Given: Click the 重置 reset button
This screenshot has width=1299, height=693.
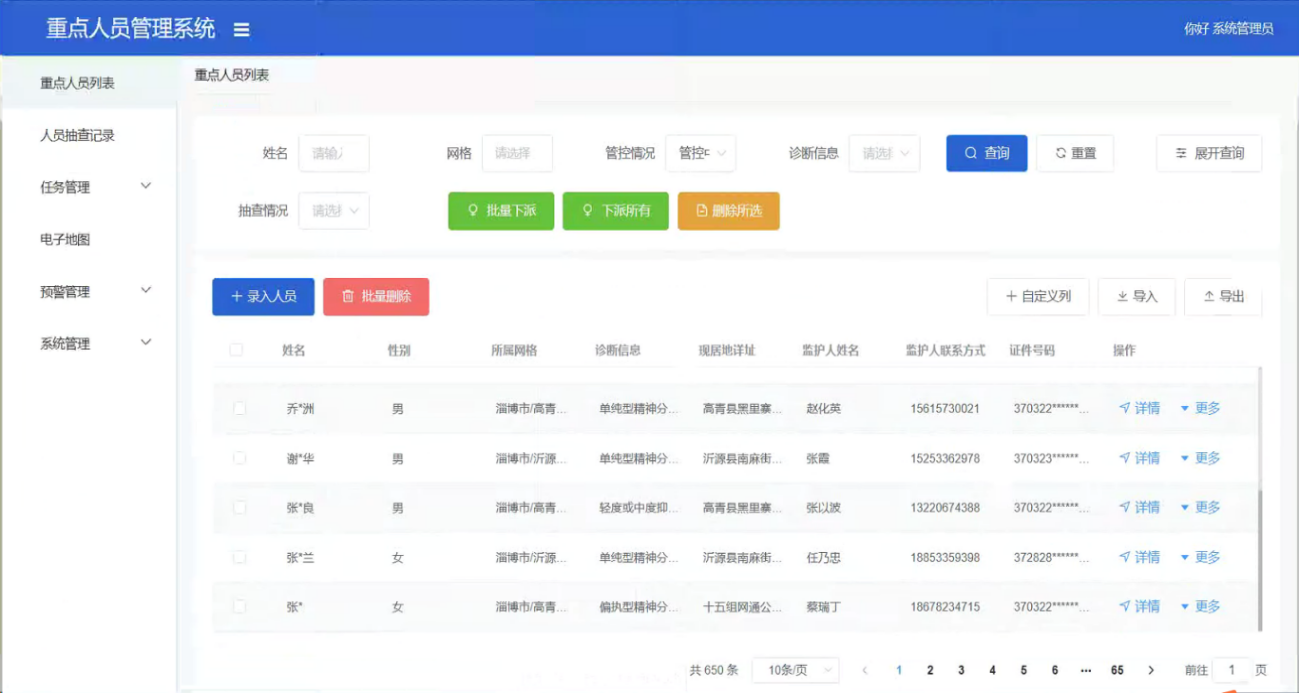Looking at the screenshot, I should (x=1075, y=153).
